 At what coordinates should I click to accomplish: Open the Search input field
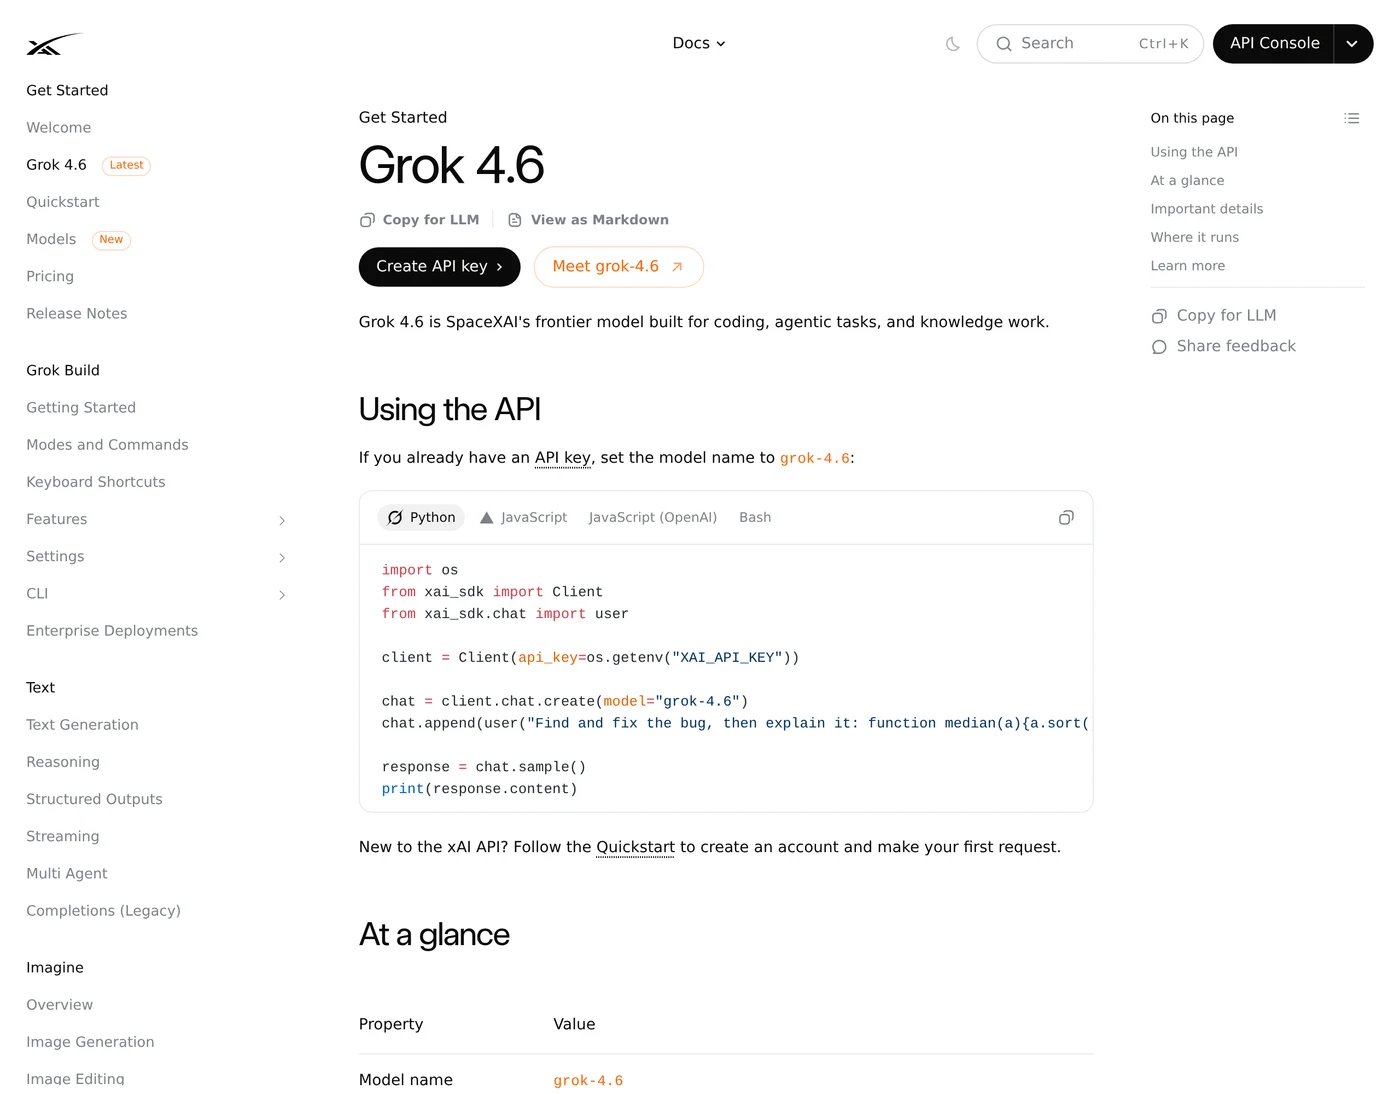pos(1090,44)
